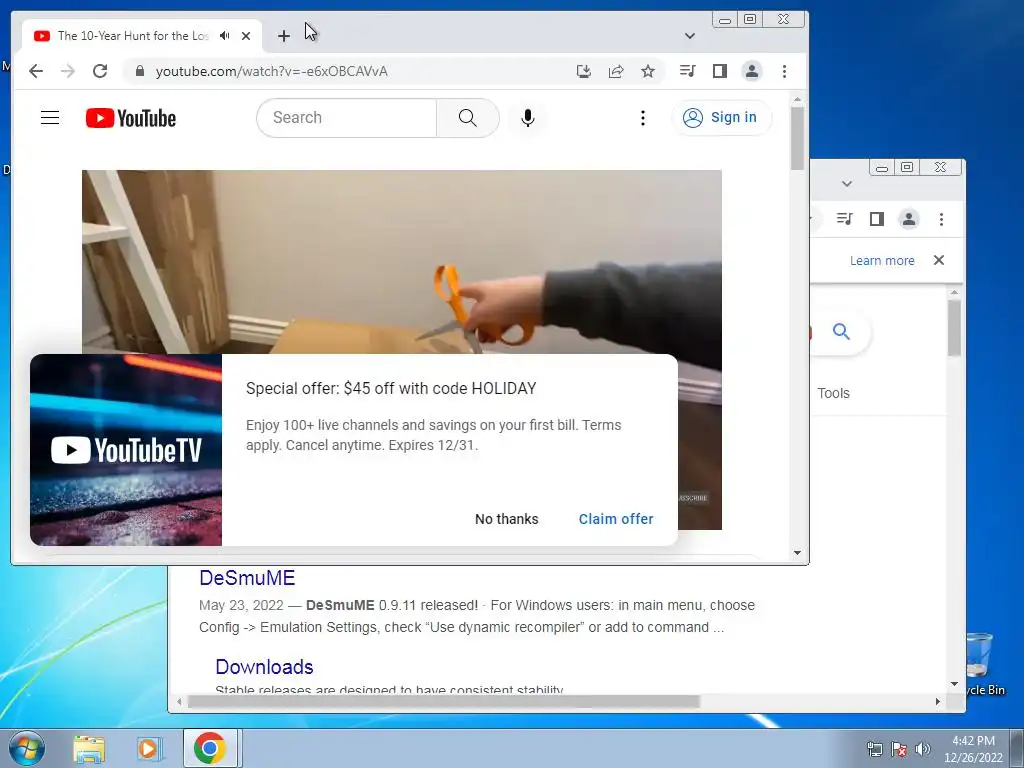Open the clock showing 4:42 PM
Viewport: 1024px width, 768px height.
click(x=973, y=749)
